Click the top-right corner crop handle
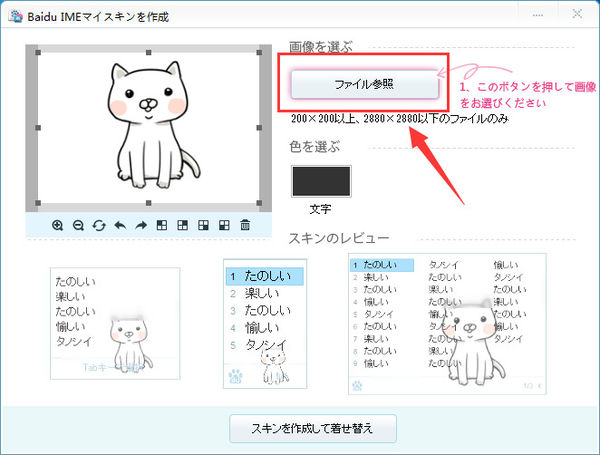Image resolution: width=600 pixels, height=455 pixels. click(x=259, y=52)
